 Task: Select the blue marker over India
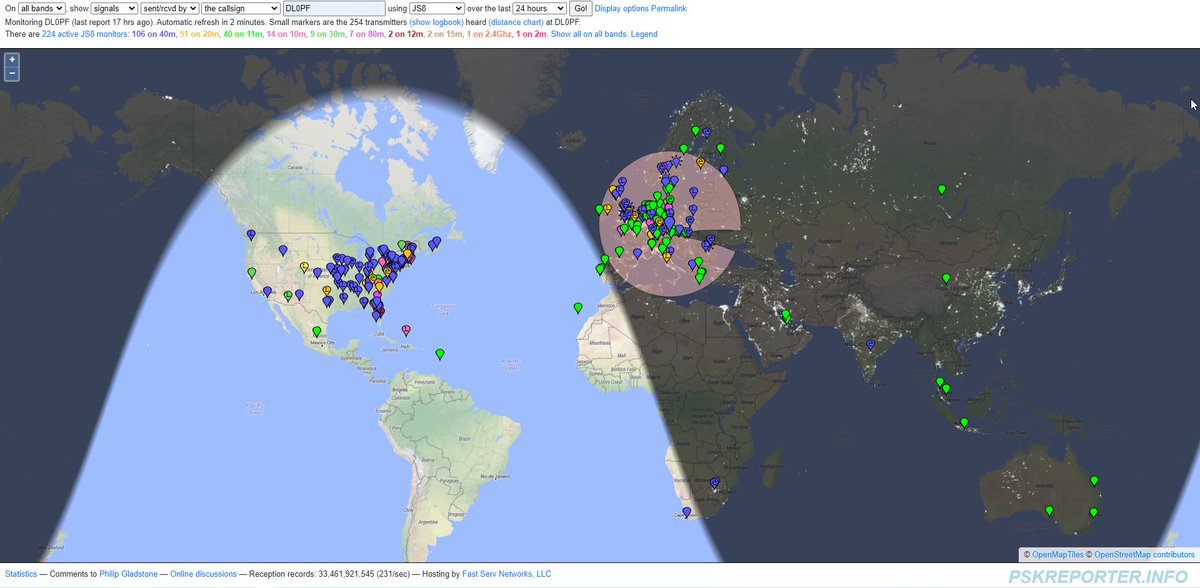[x=870, y=344]
